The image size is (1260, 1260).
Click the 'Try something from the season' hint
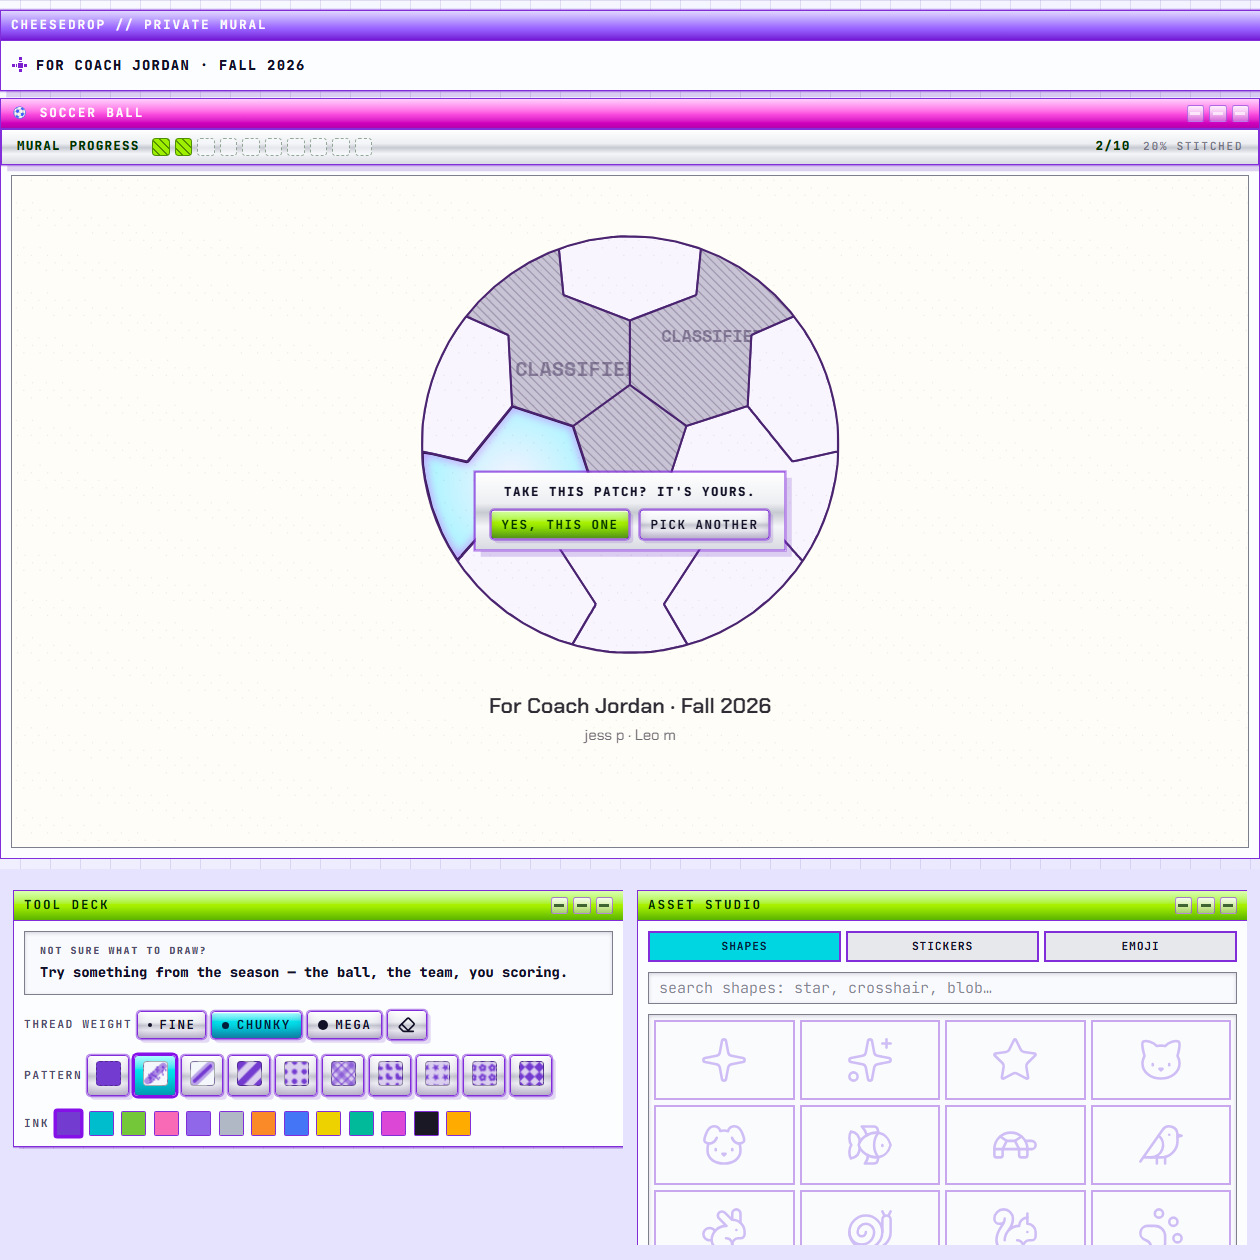[x=303, y=972]
